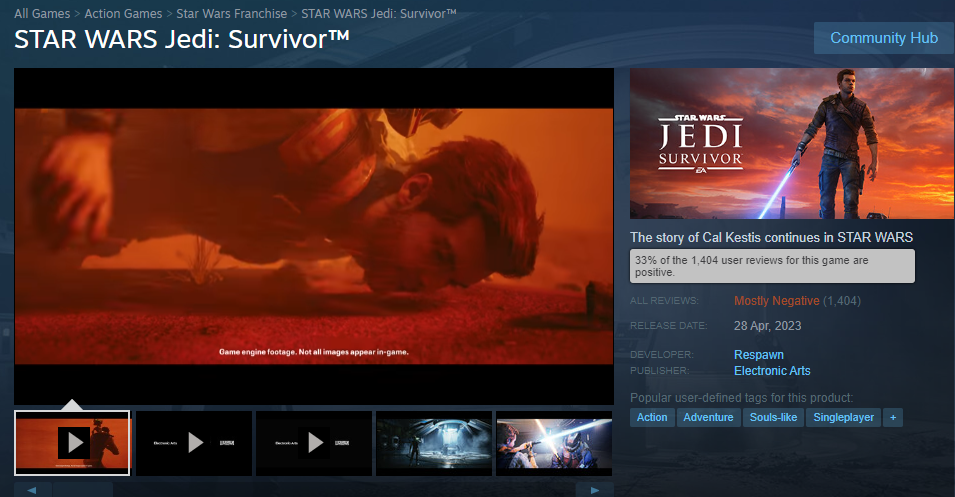Expand tags with the plus button
The width and height of the screenshot is (955, 497).
tap(893, 417)
